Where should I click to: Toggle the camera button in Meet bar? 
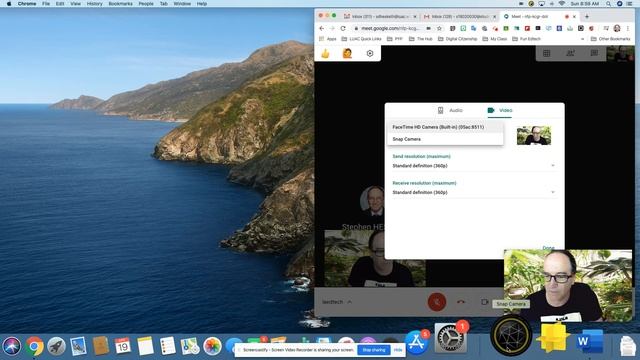[x=484, y=302]
